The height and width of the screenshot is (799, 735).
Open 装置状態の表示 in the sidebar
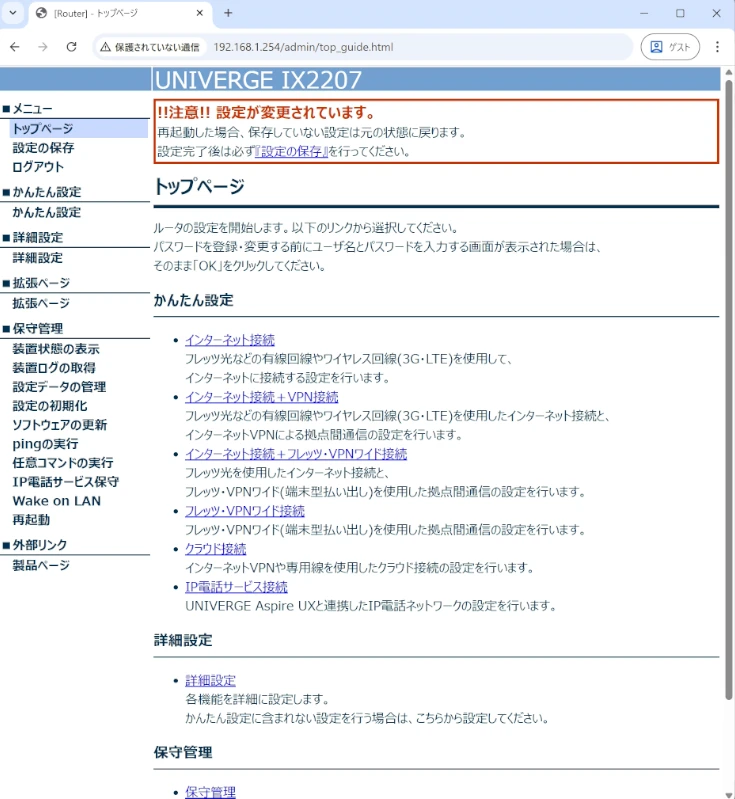tap(56, 349)
